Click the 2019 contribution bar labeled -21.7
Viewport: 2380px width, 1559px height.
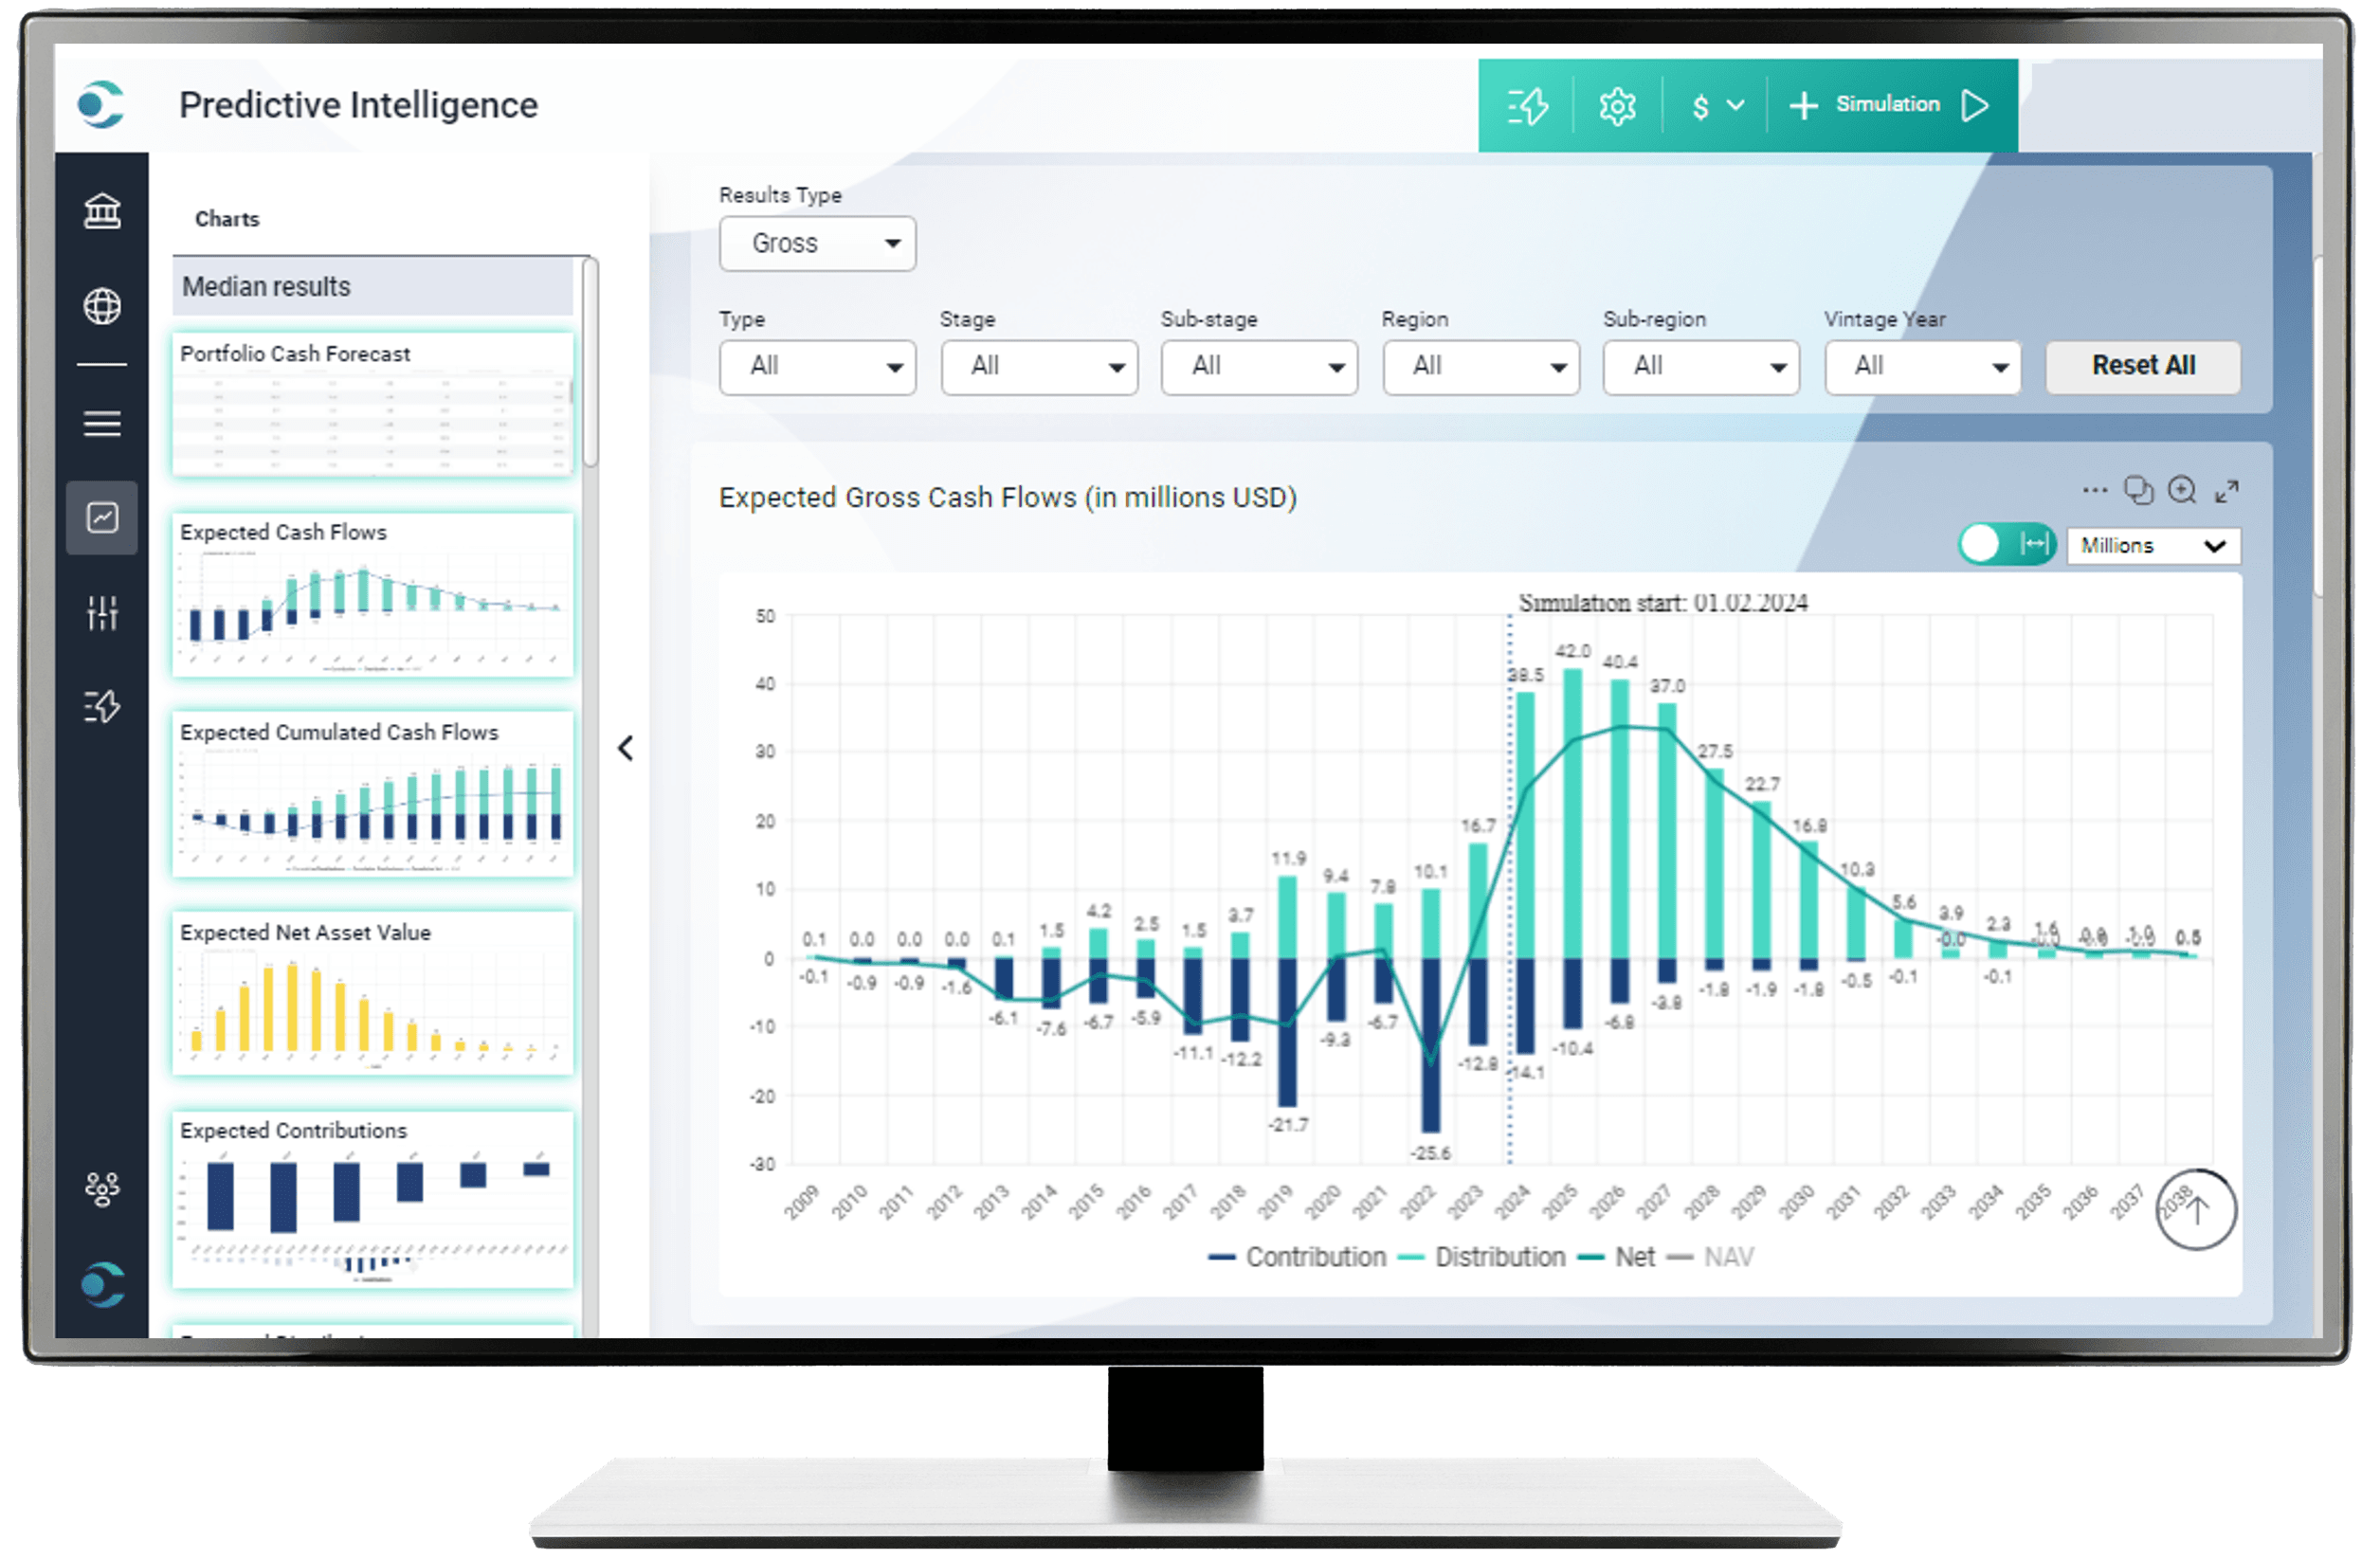[1288, 1032]
